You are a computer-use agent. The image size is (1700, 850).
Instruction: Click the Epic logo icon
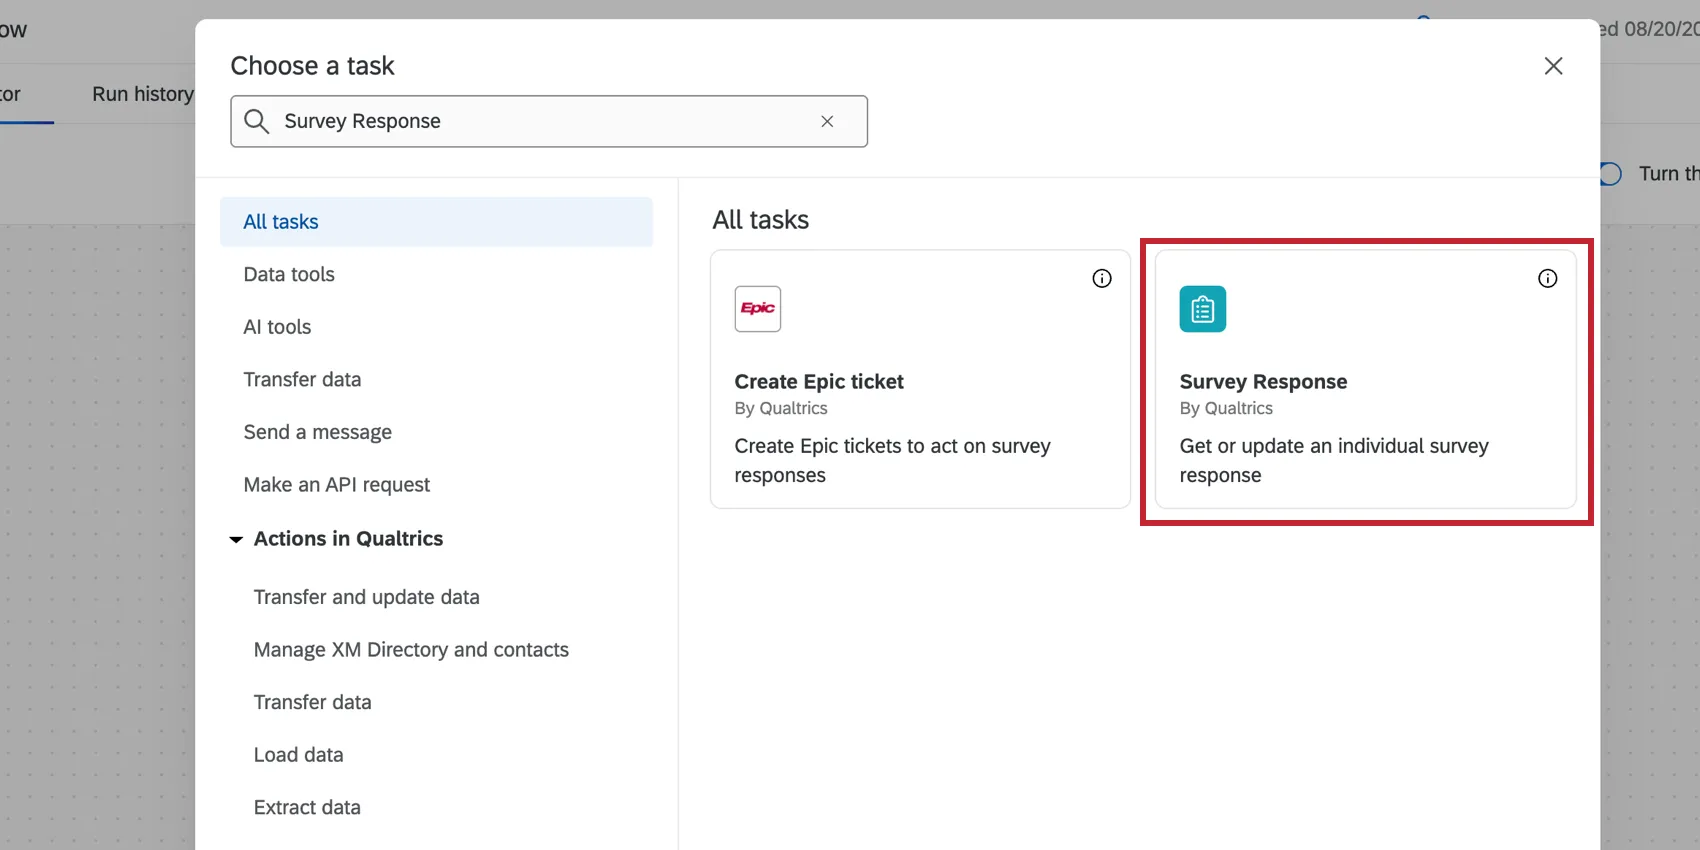tap(757, 309)
